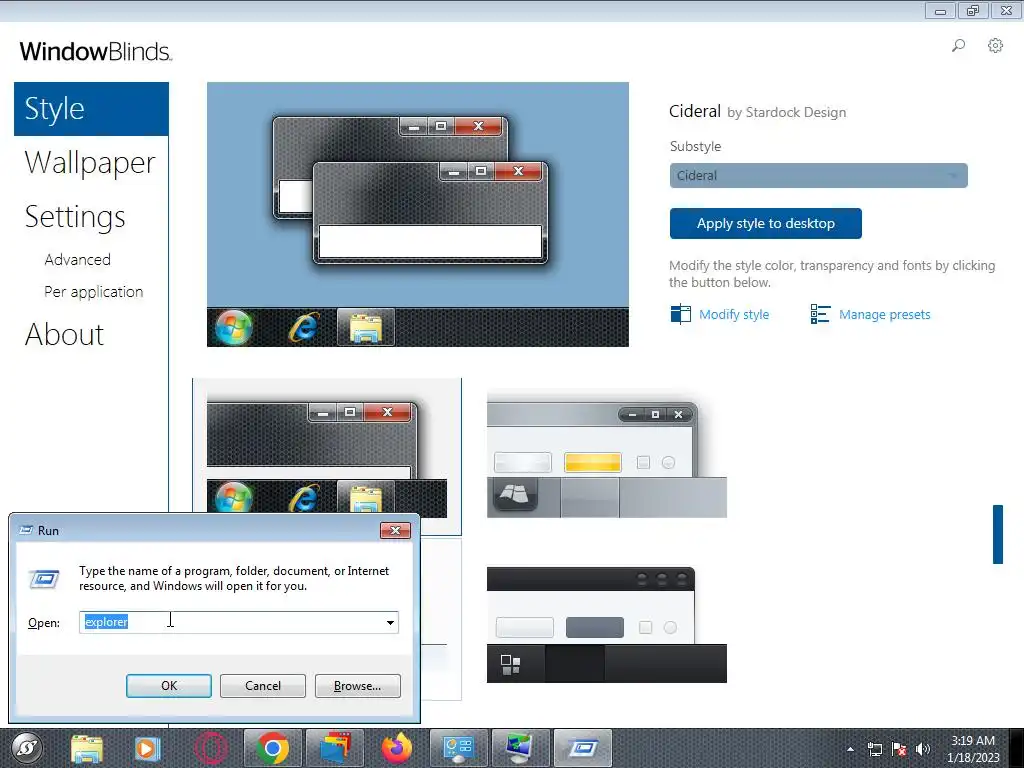Open the Substyle Cideral dropdown

[818, 176]
